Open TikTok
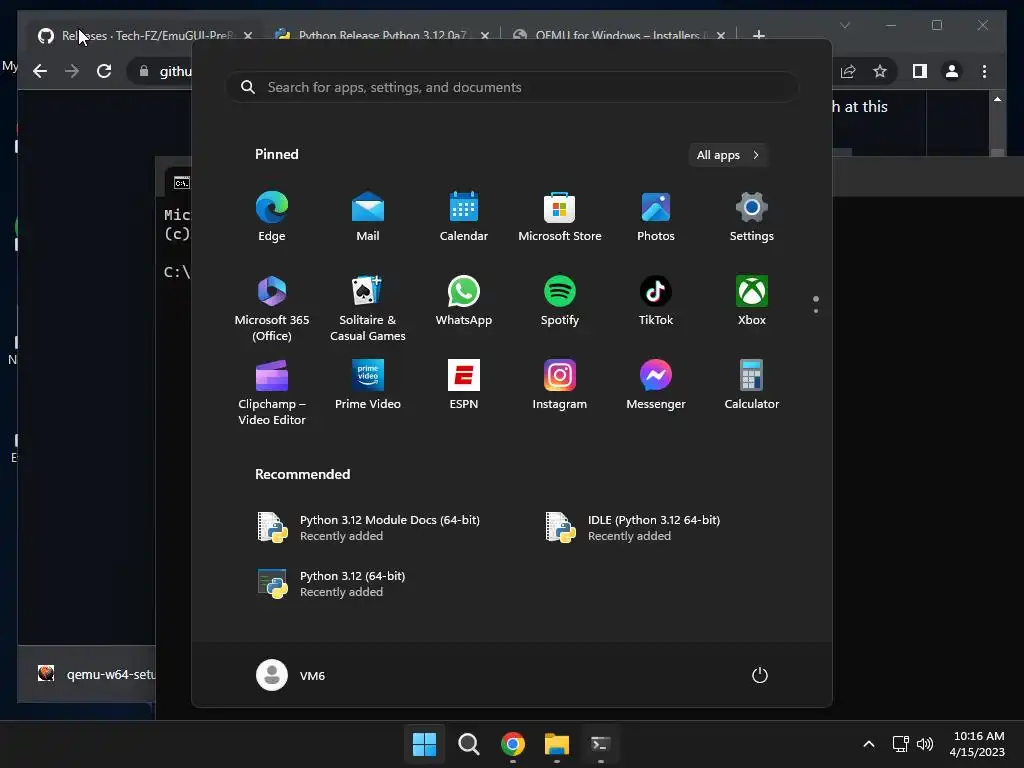The image size is (1024, 768). point(656,300)
